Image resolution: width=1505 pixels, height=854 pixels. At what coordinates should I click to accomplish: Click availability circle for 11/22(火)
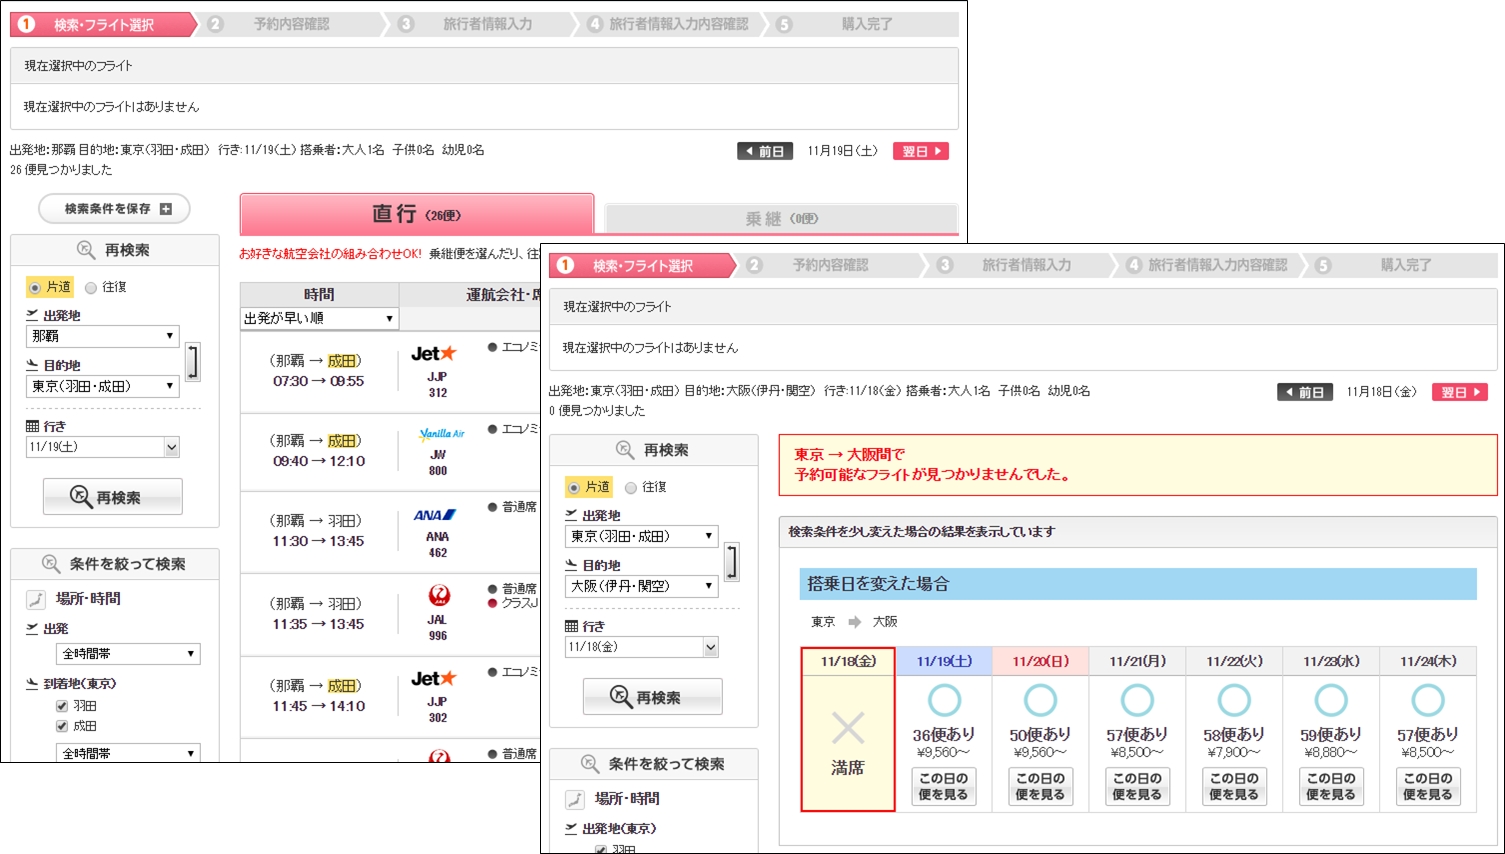1234,700
